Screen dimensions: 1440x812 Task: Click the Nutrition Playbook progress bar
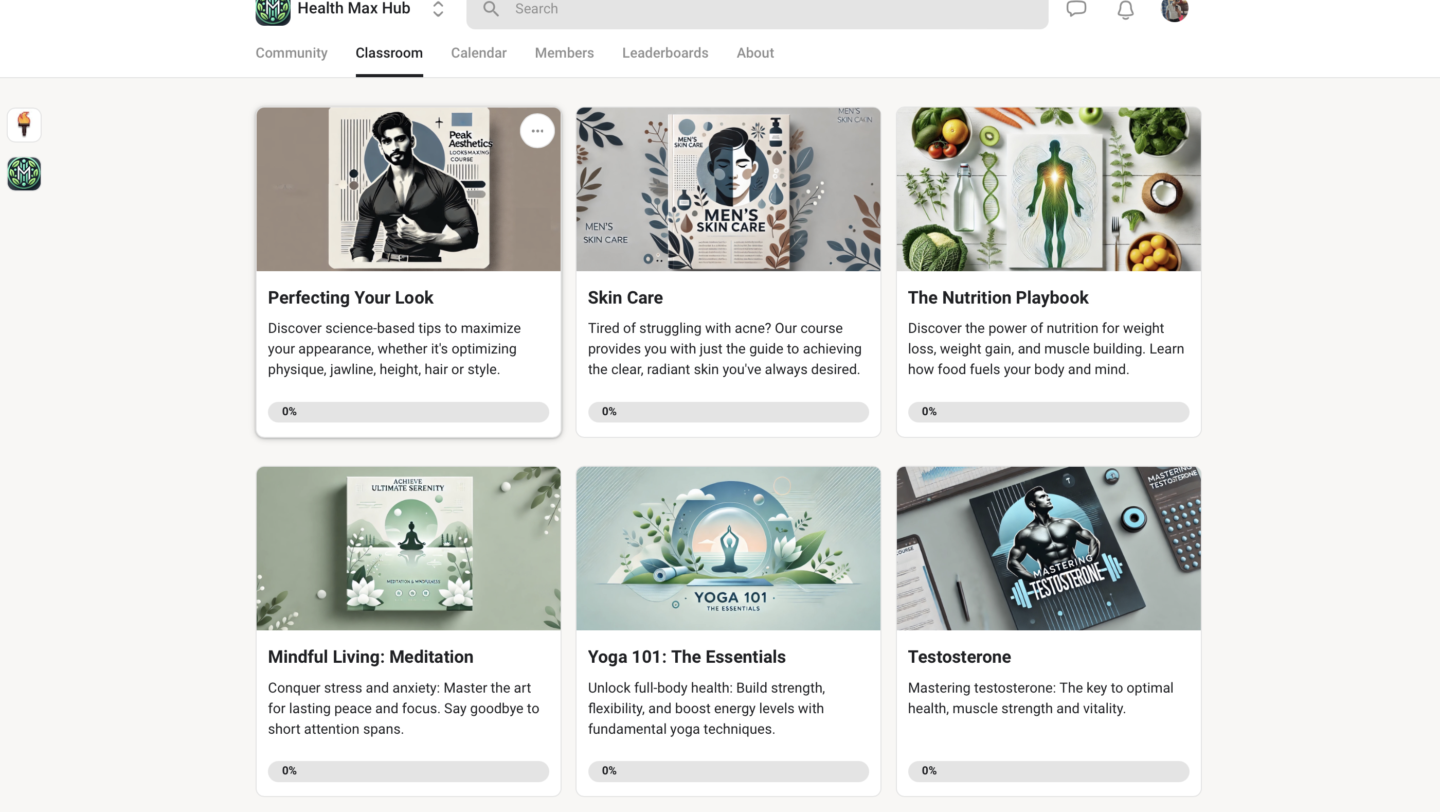pyautogui.click(x=1048, y=412)
